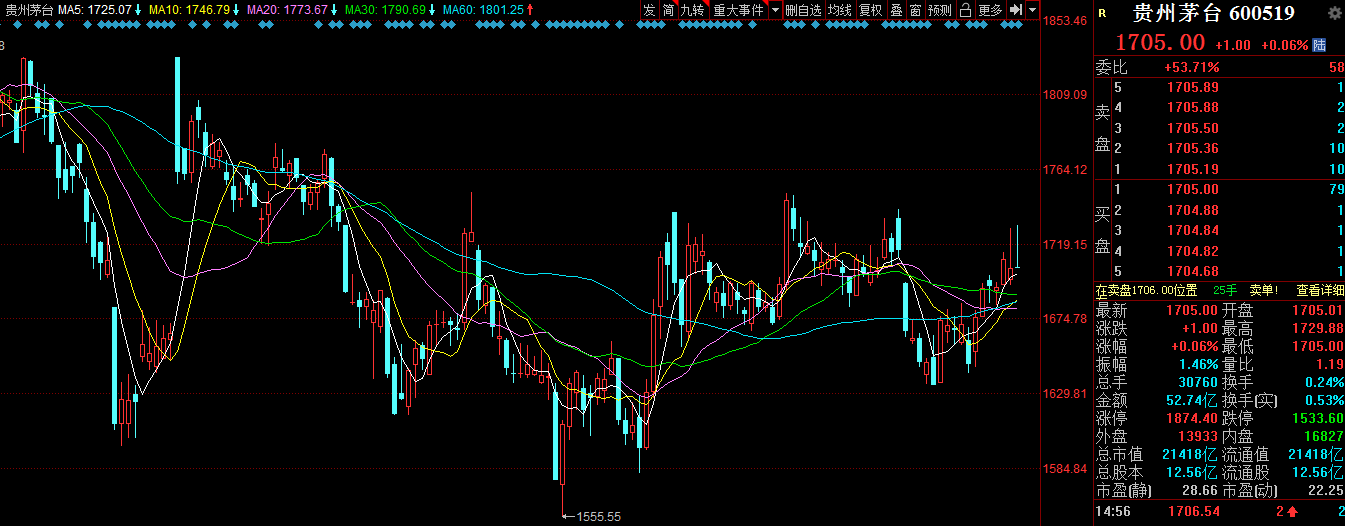Click the 窗 window button
Screen dimensions: 1345x526
tap(915, 10)
